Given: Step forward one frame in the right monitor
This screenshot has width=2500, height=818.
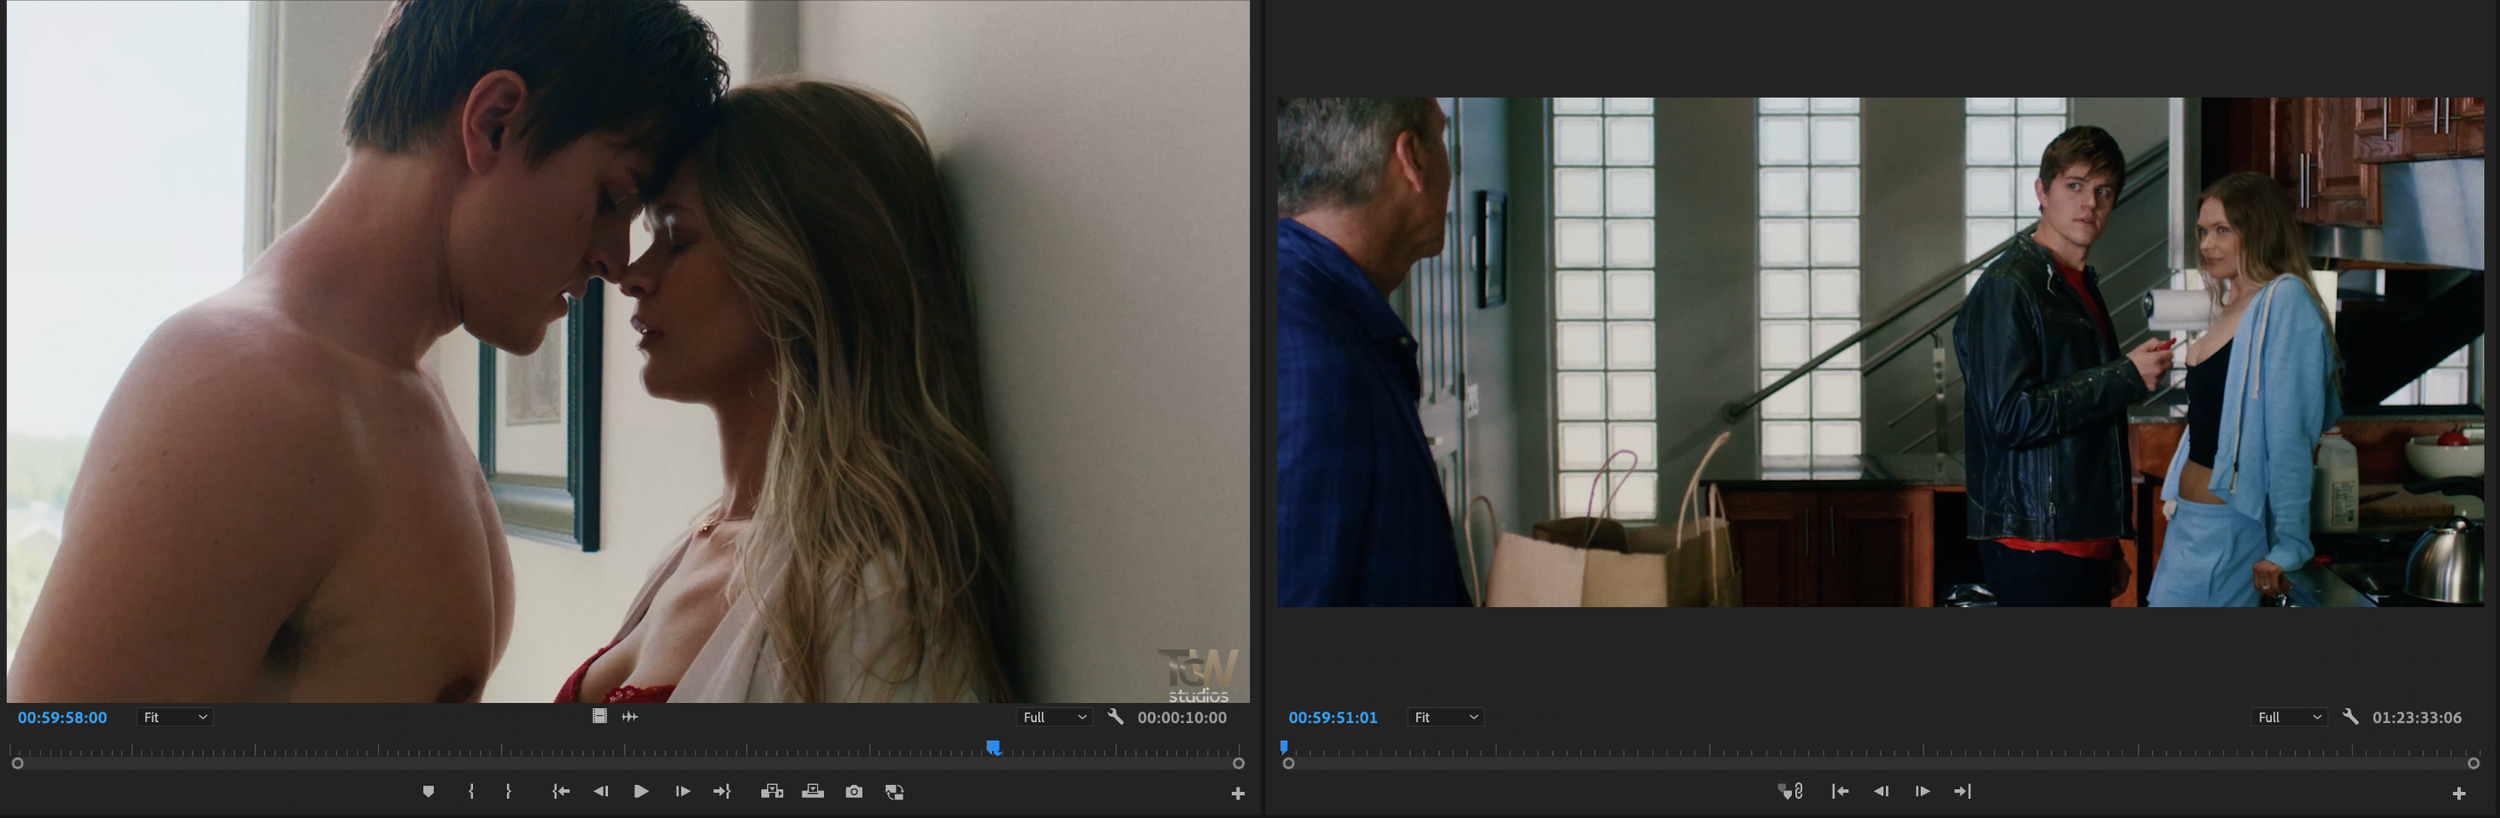Looking at the screenshot, I should (x=1922, y=791).
